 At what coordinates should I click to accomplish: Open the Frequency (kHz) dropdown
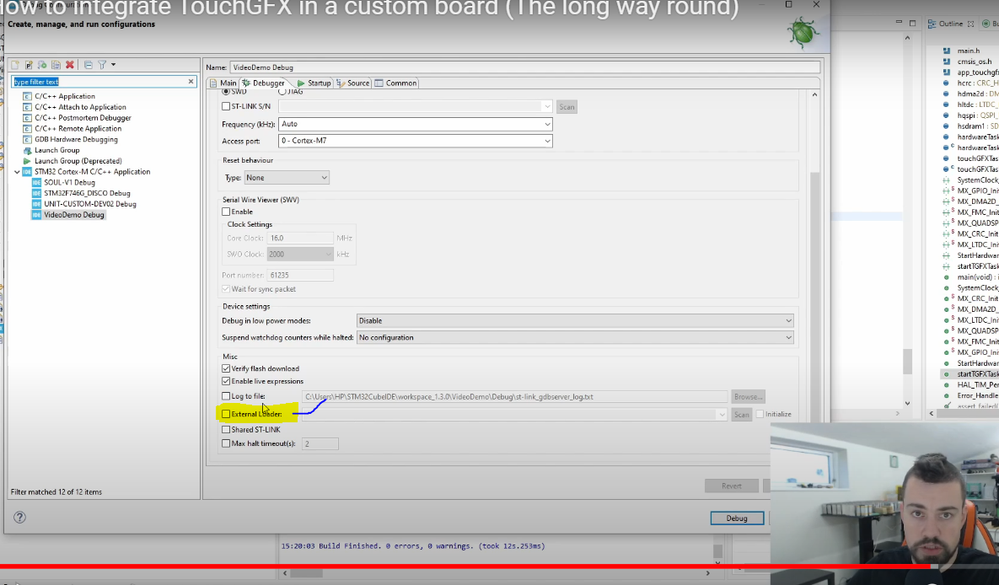(x=415, y=124)
